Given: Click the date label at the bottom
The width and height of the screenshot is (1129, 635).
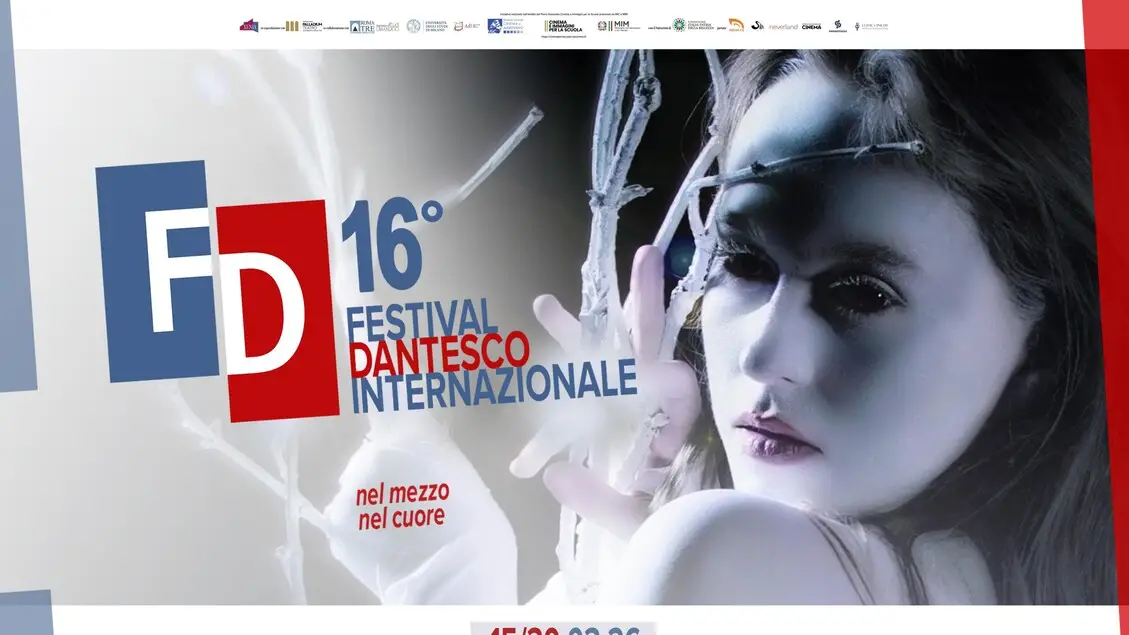Looking at the screenshot, I should (x=562, y=628).
